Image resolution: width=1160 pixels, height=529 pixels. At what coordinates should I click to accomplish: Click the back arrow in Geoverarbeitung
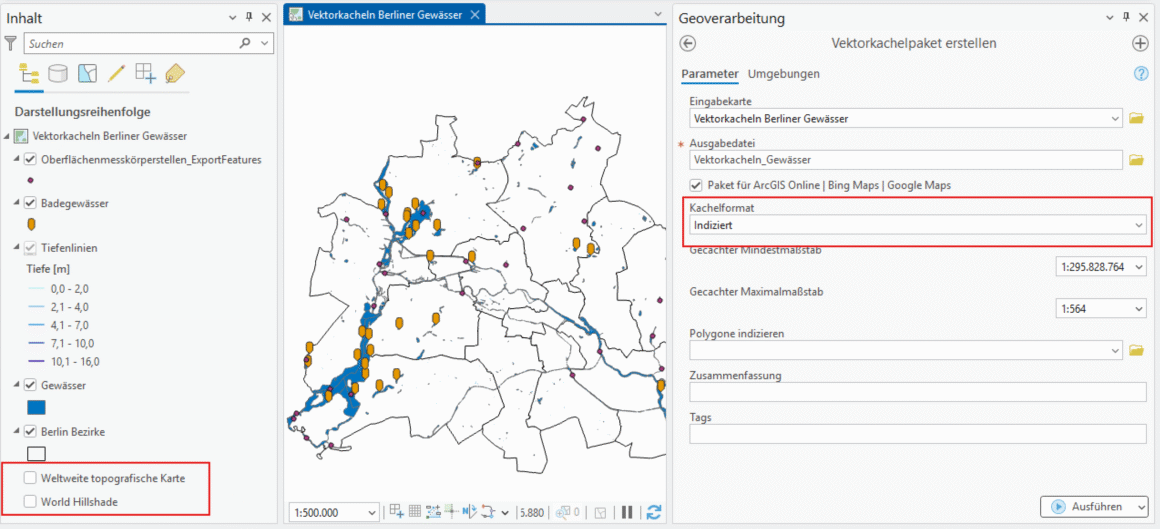[x=687, y=43]
